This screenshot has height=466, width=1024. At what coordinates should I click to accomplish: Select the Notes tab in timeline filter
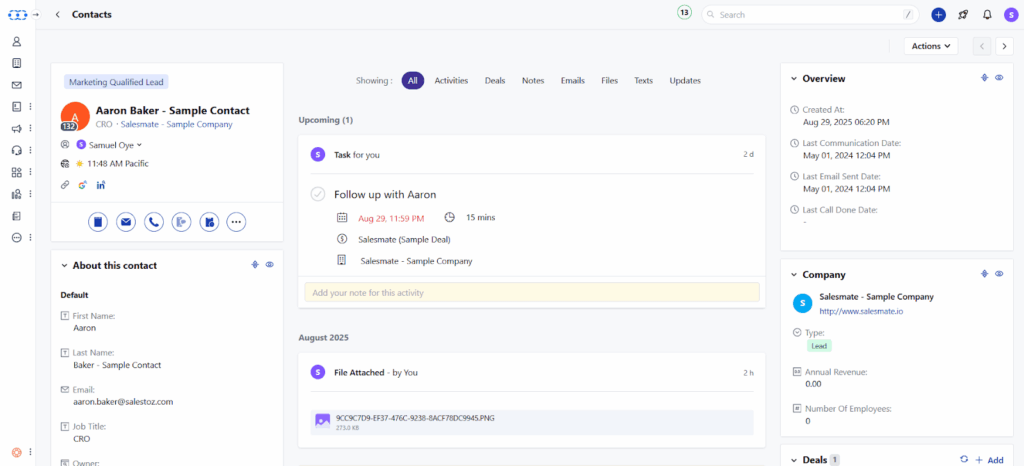tap(533, 81)
